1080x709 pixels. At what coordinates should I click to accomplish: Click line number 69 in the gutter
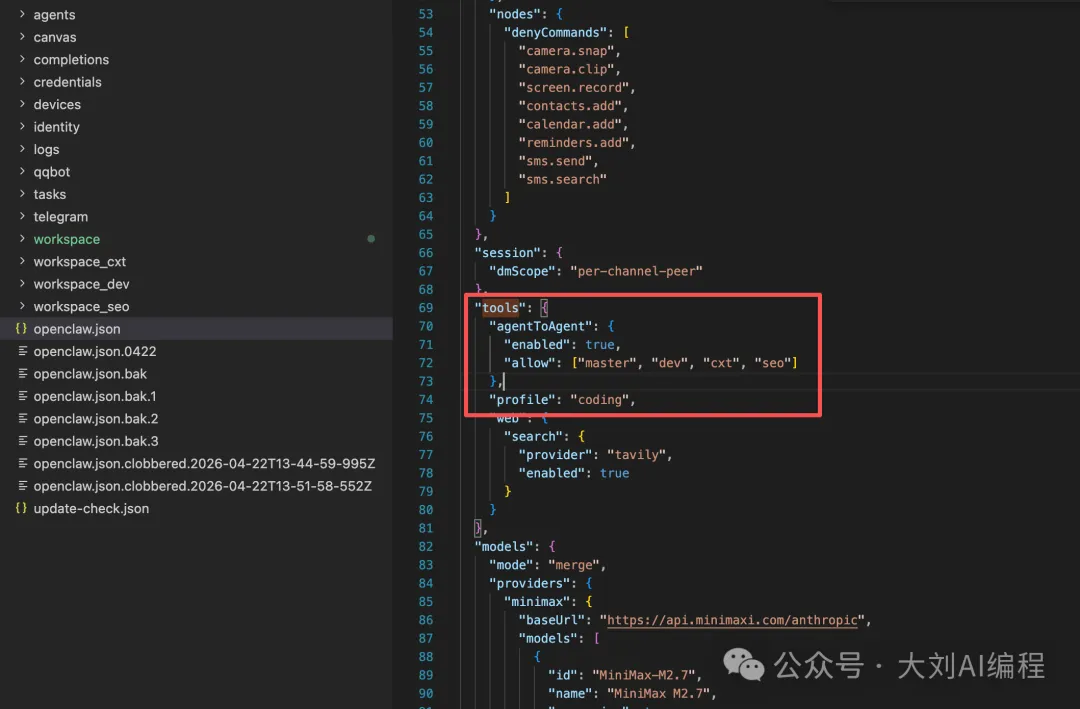(x=426, y=308)
